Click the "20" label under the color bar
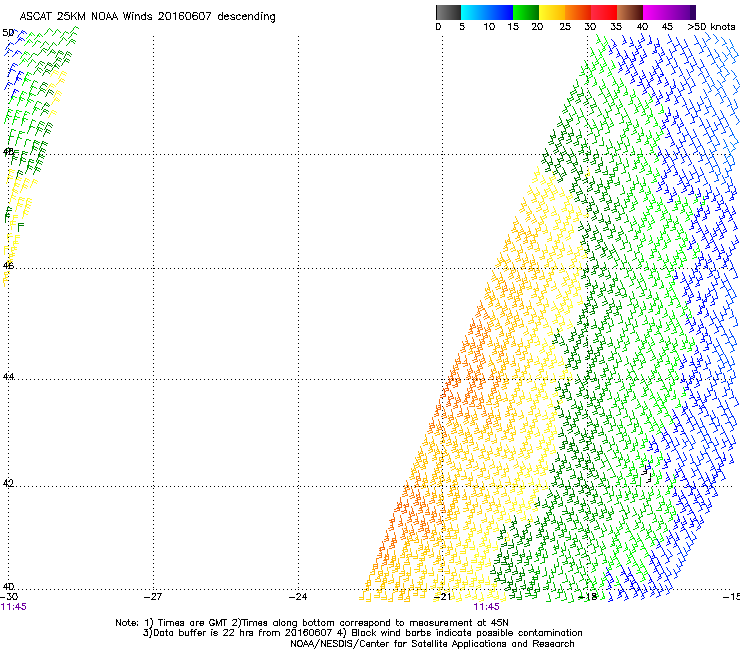The width and height of the screenshot is (740, 650). (537, 27)
